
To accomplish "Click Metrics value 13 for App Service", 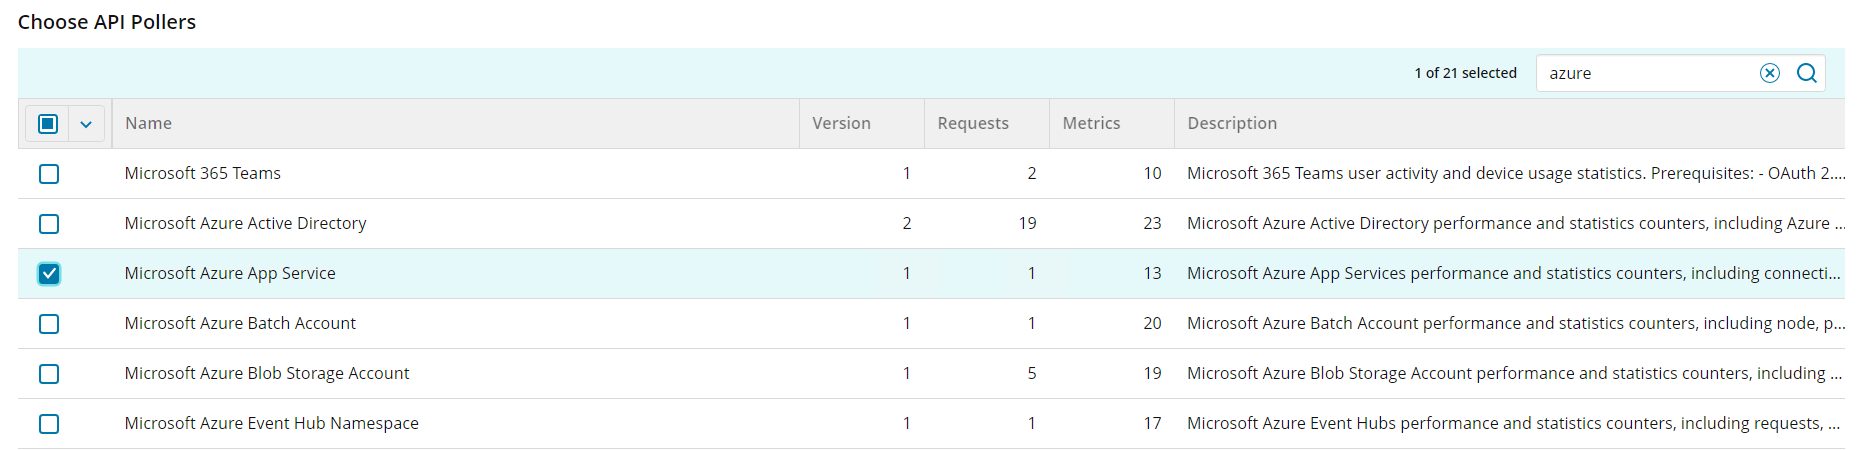I will (x=1152, y=273).
